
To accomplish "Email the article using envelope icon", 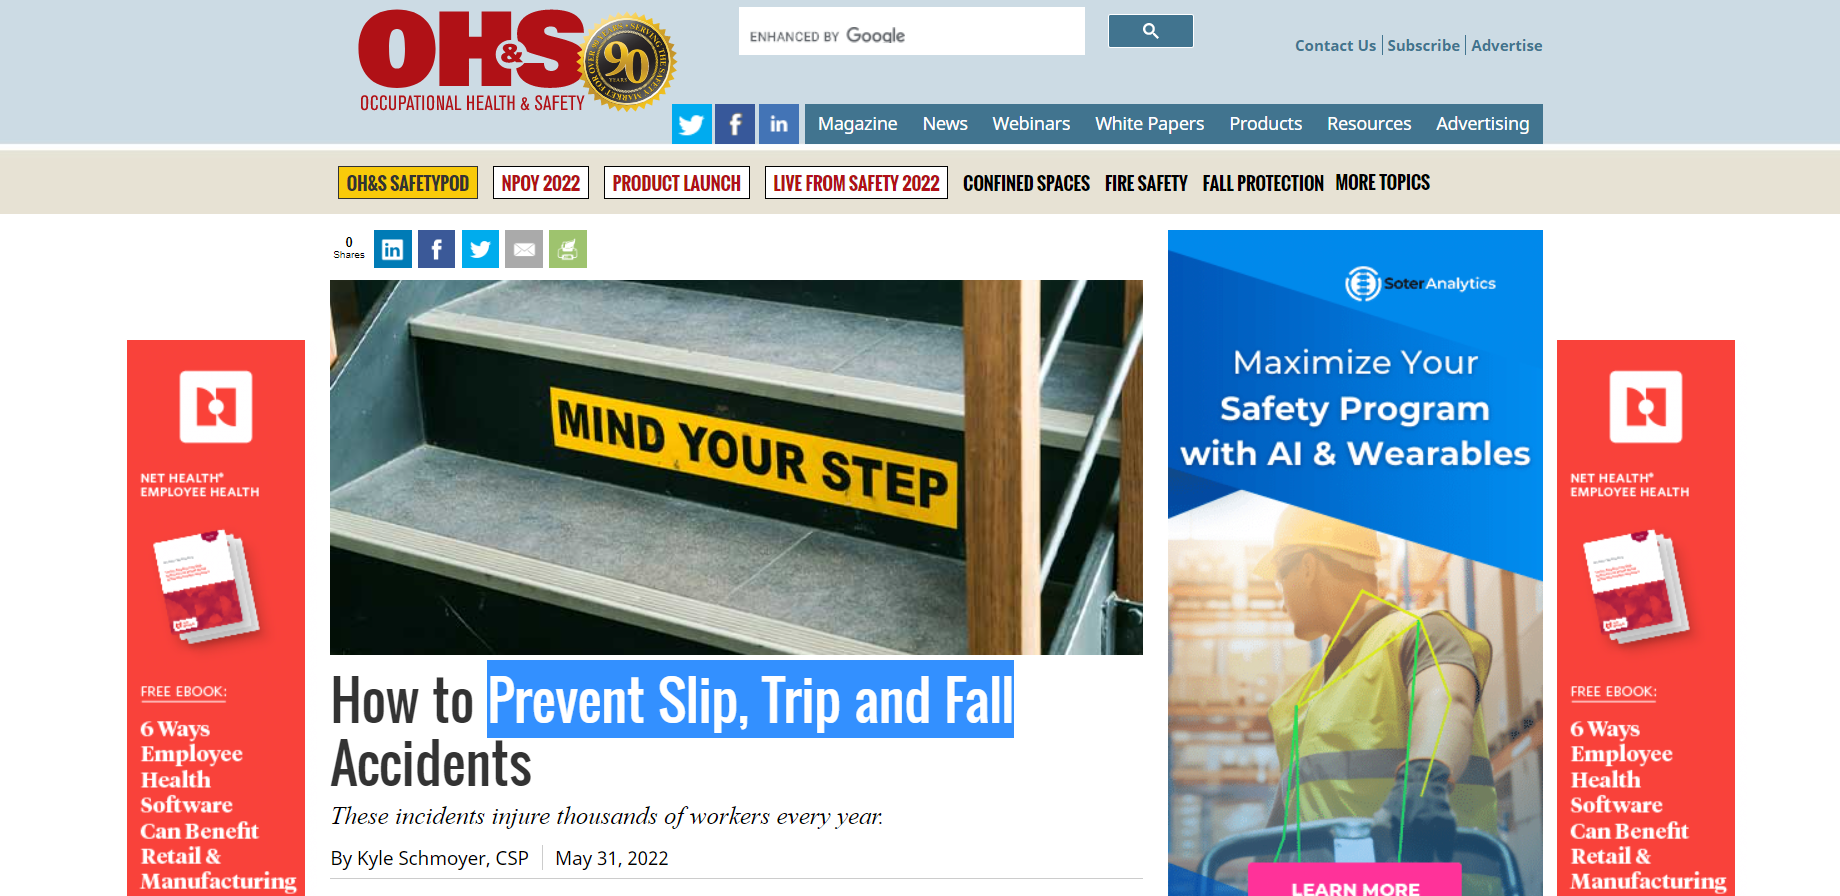I will (524, 249).
